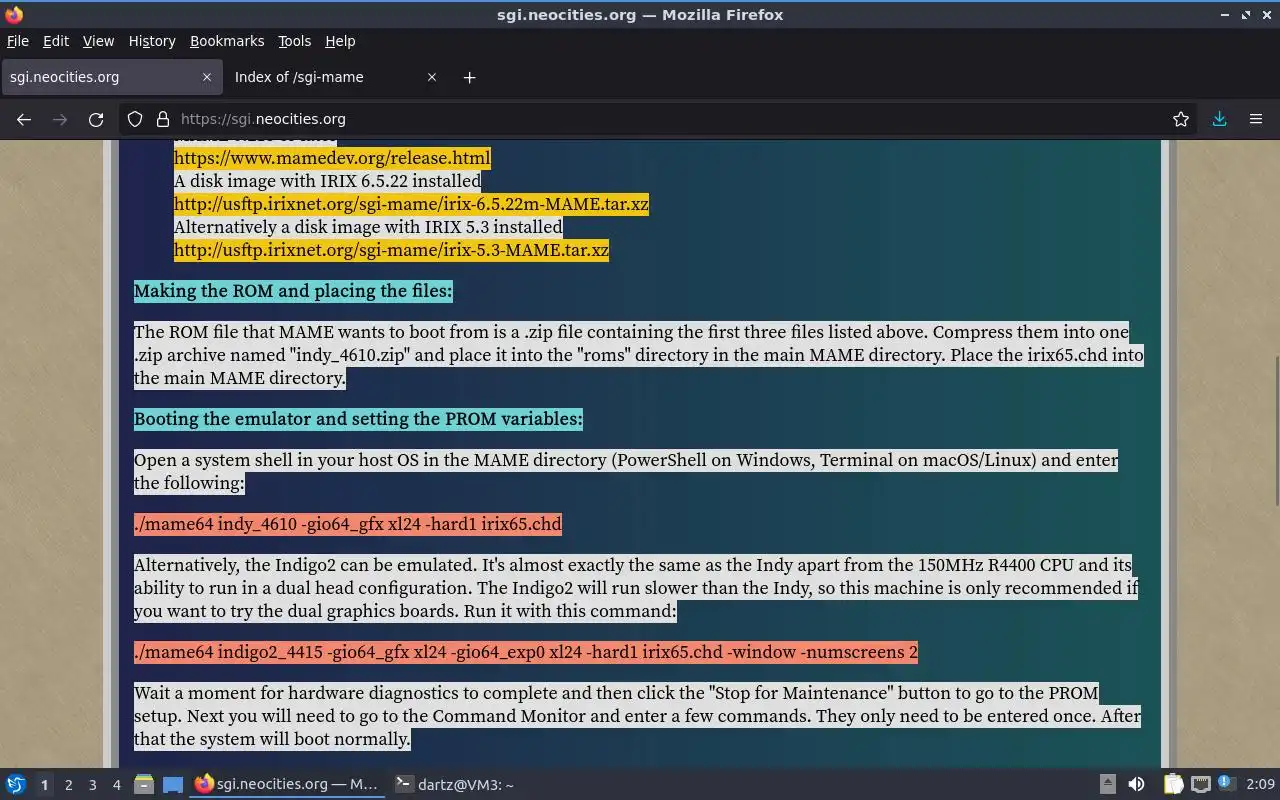Open the Firefox downloads panel

point(1219,119)
